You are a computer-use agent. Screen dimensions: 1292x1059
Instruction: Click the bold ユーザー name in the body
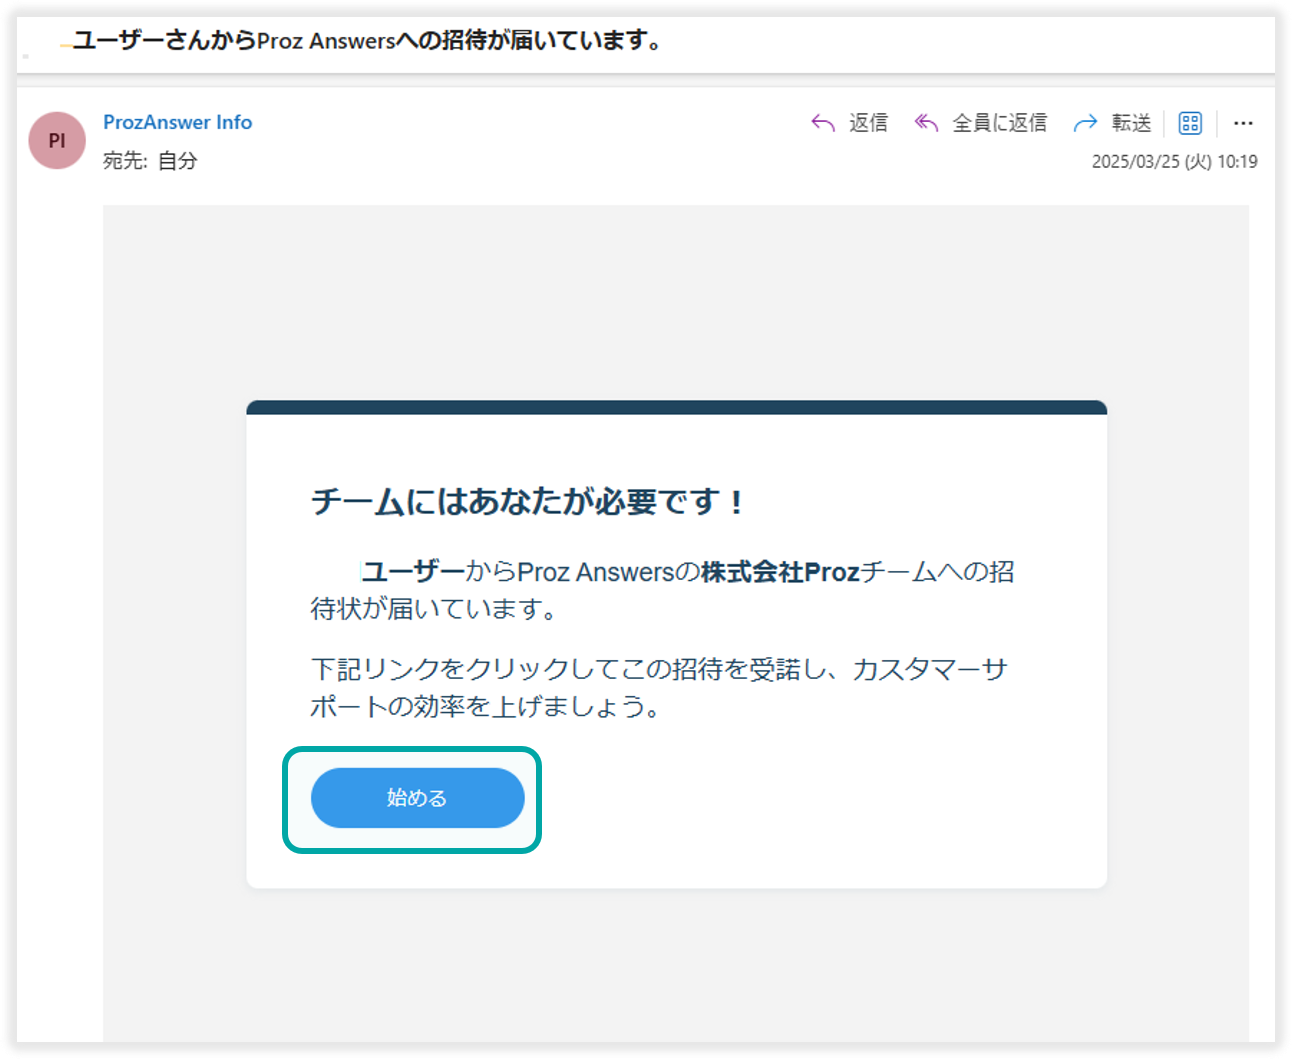[x=413, y=572]
